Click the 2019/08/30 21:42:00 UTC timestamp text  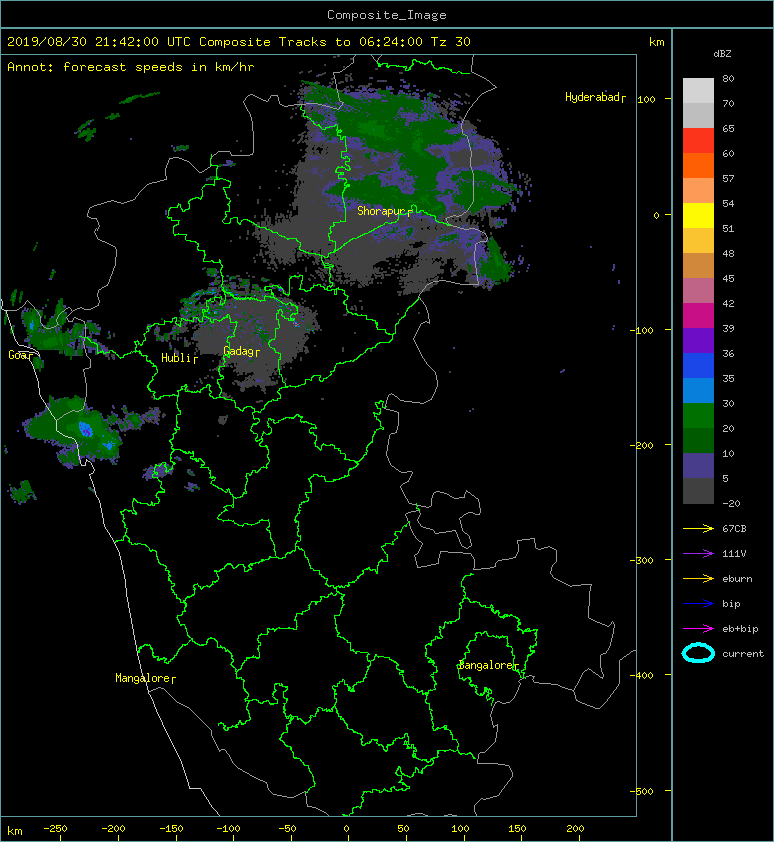coord(99,42)
